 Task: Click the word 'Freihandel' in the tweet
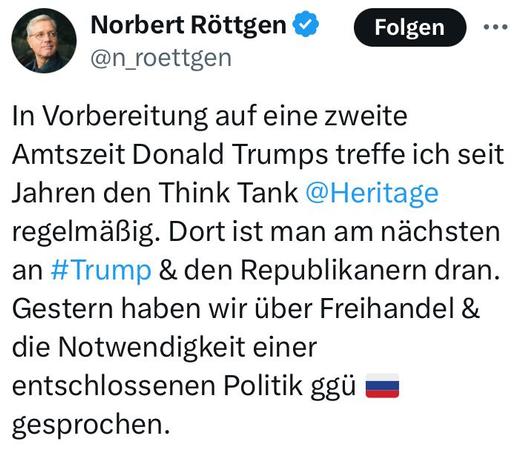387,308
